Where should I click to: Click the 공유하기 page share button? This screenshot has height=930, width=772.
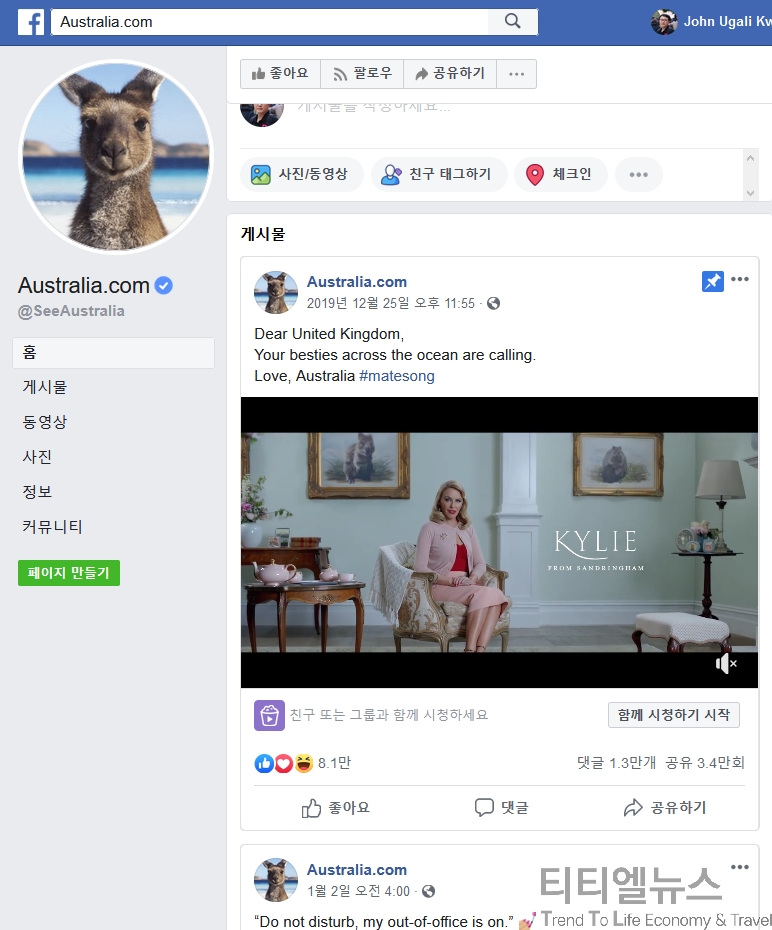pos(450,74)
